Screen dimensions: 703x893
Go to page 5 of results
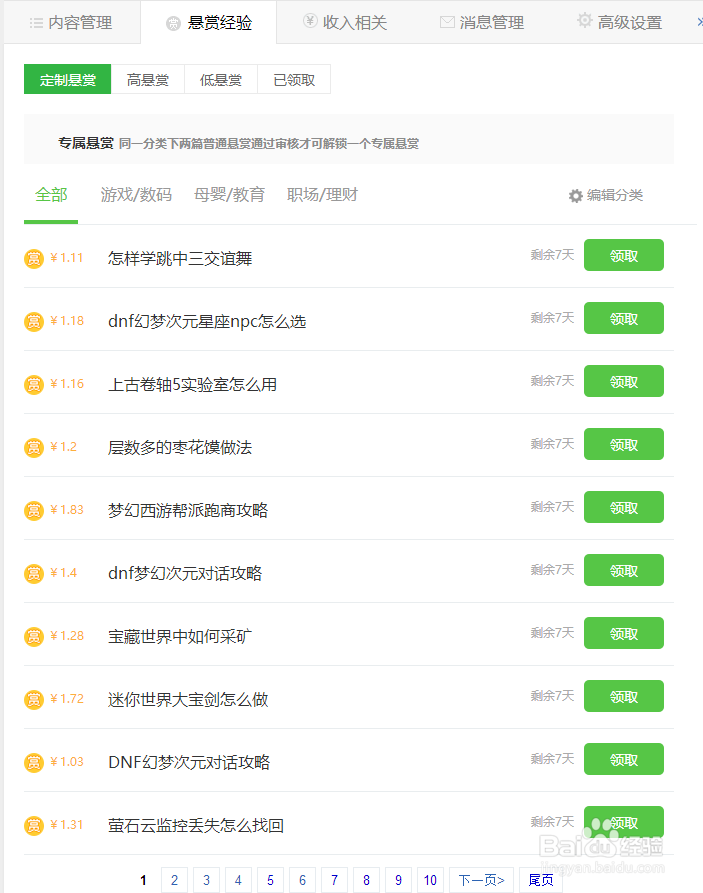click(270, 880)
